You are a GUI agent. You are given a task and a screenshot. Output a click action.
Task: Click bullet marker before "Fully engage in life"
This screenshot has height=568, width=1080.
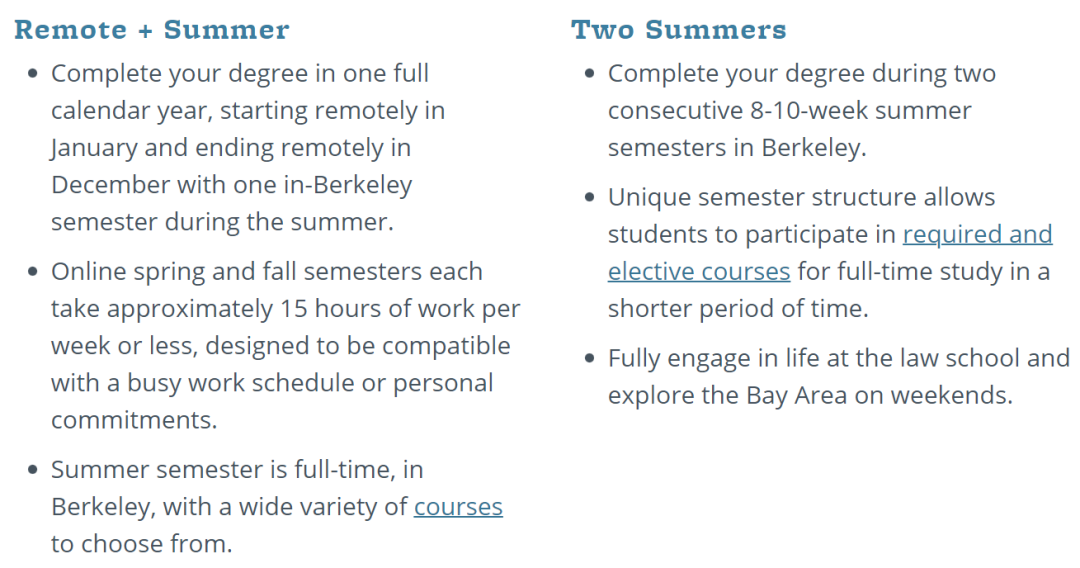(589, 358)
